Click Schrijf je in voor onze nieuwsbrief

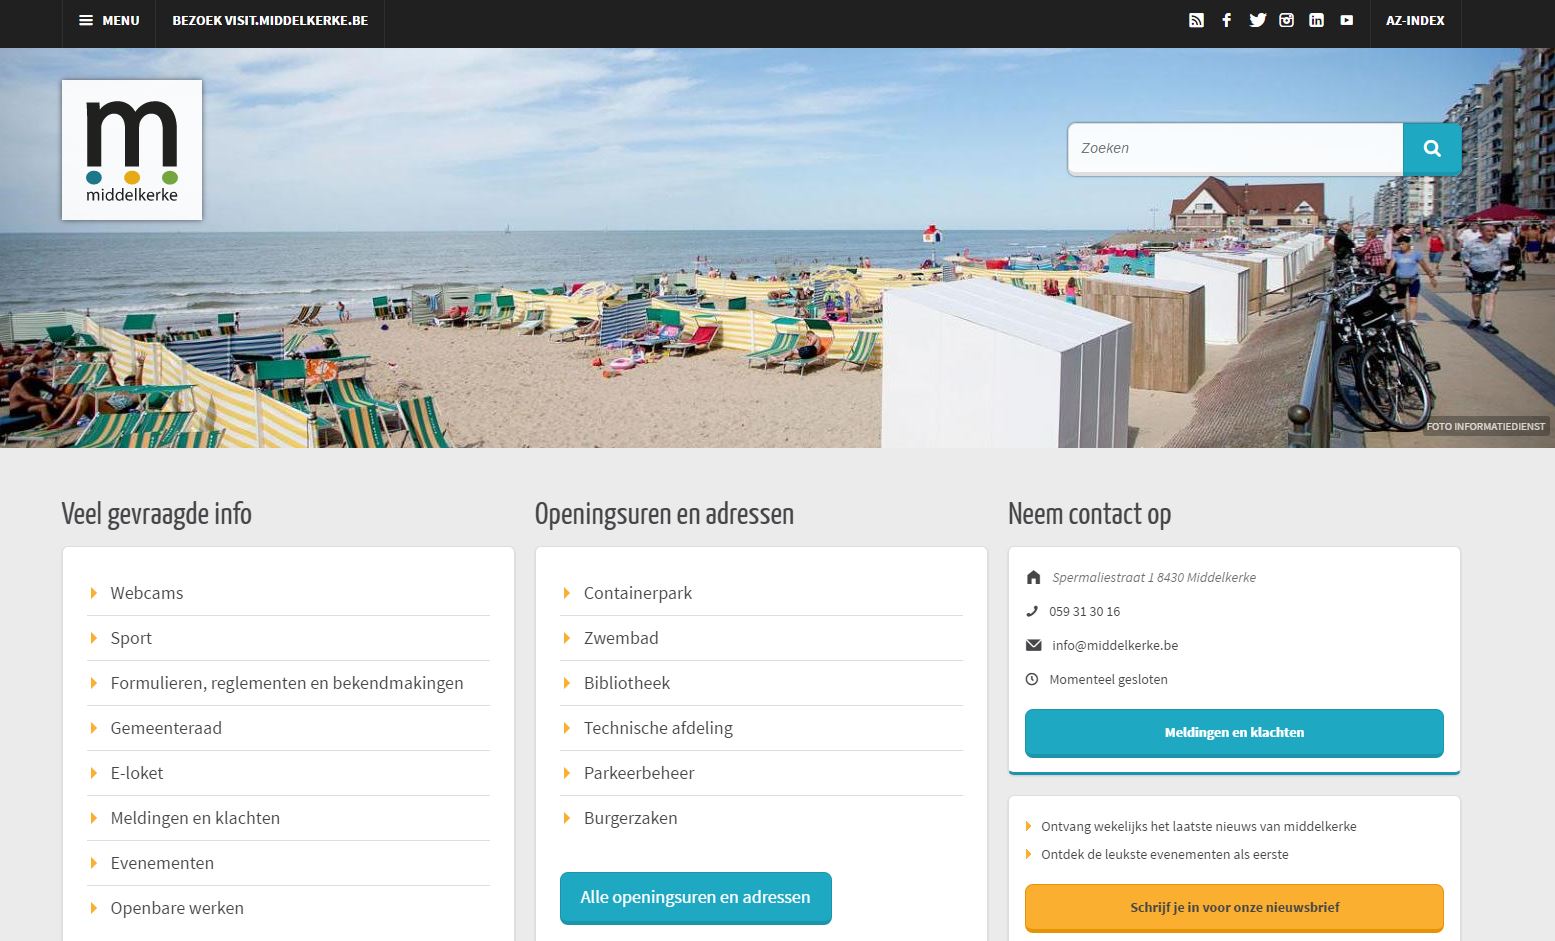tap(1234, 908)
